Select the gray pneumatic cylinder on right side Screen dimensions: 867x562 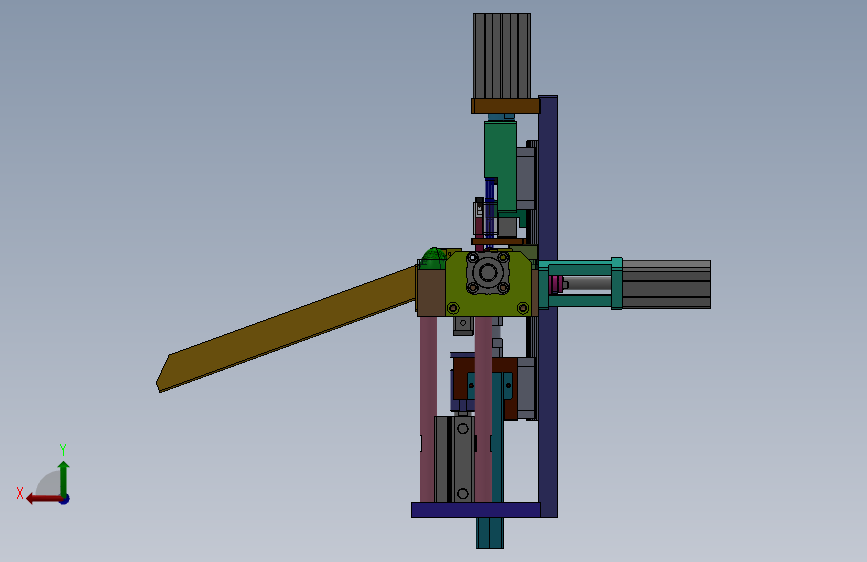coord(666,284)
